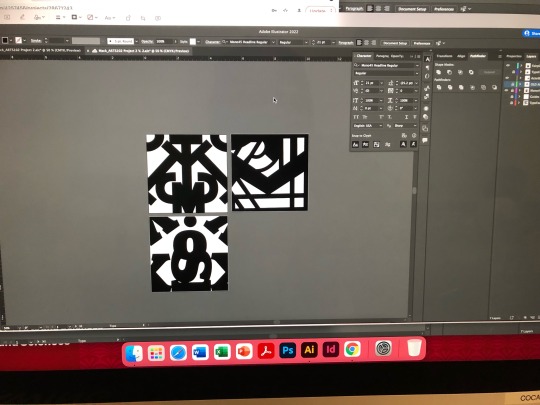Click Document Setup in front window control bar
Viewport: 540px width, 405px height.
(395, 43)
